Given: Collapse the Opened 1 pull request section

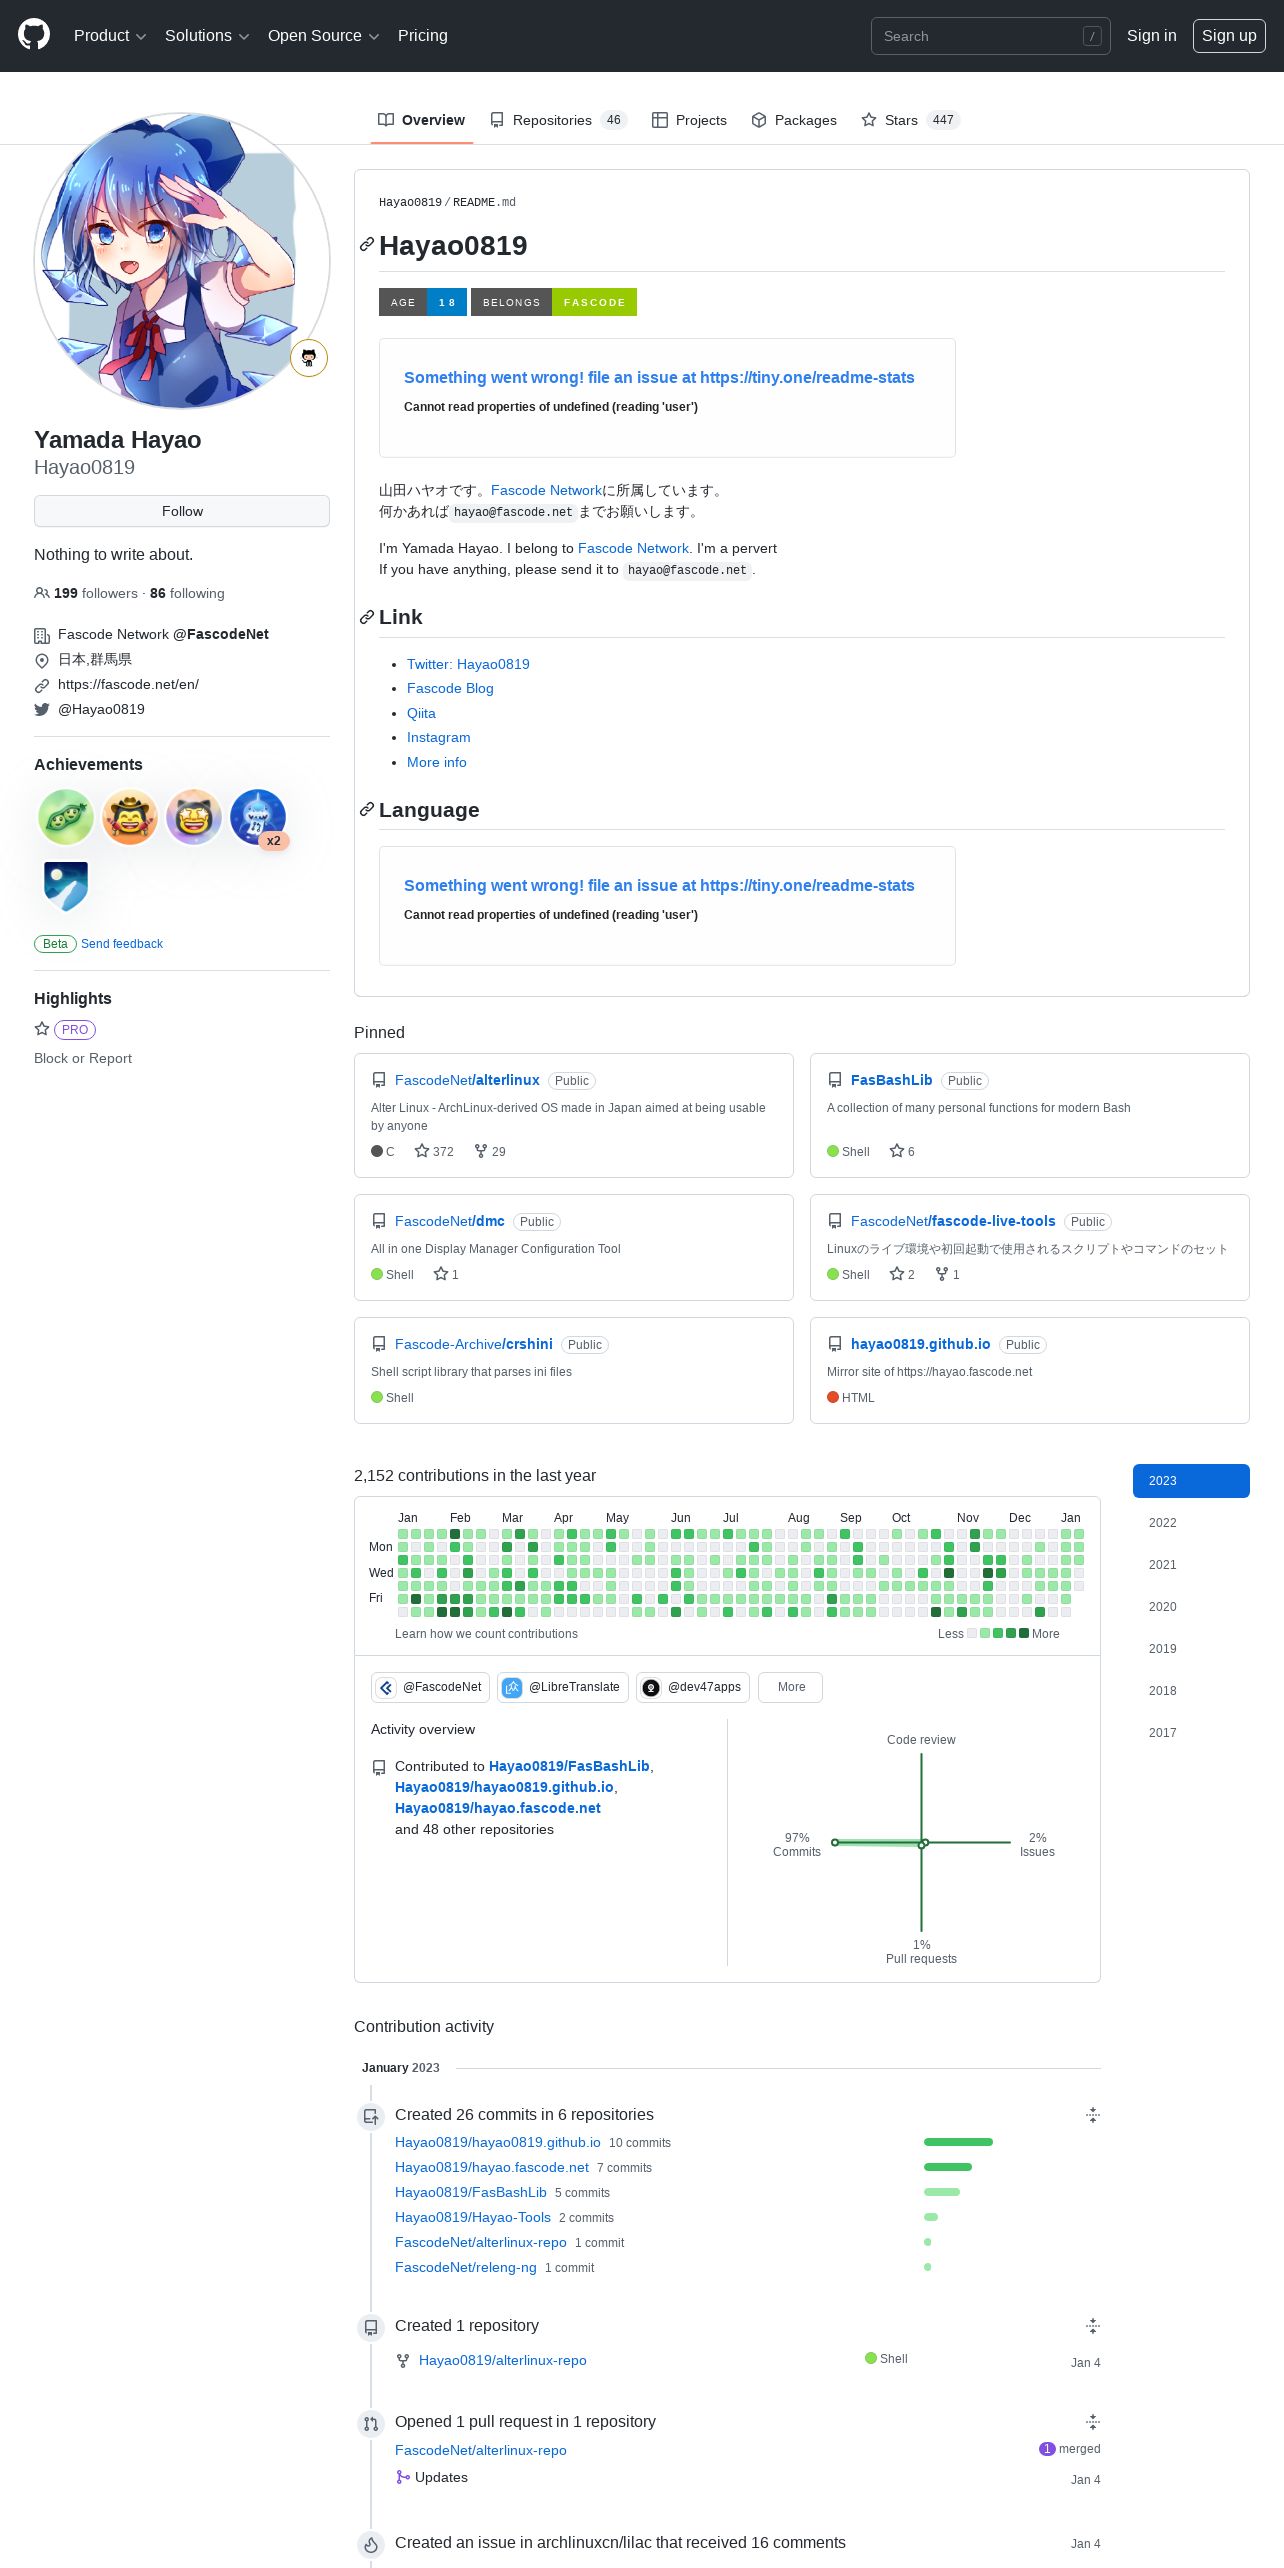Looking at the screenshot, I should point(1093,2421).
